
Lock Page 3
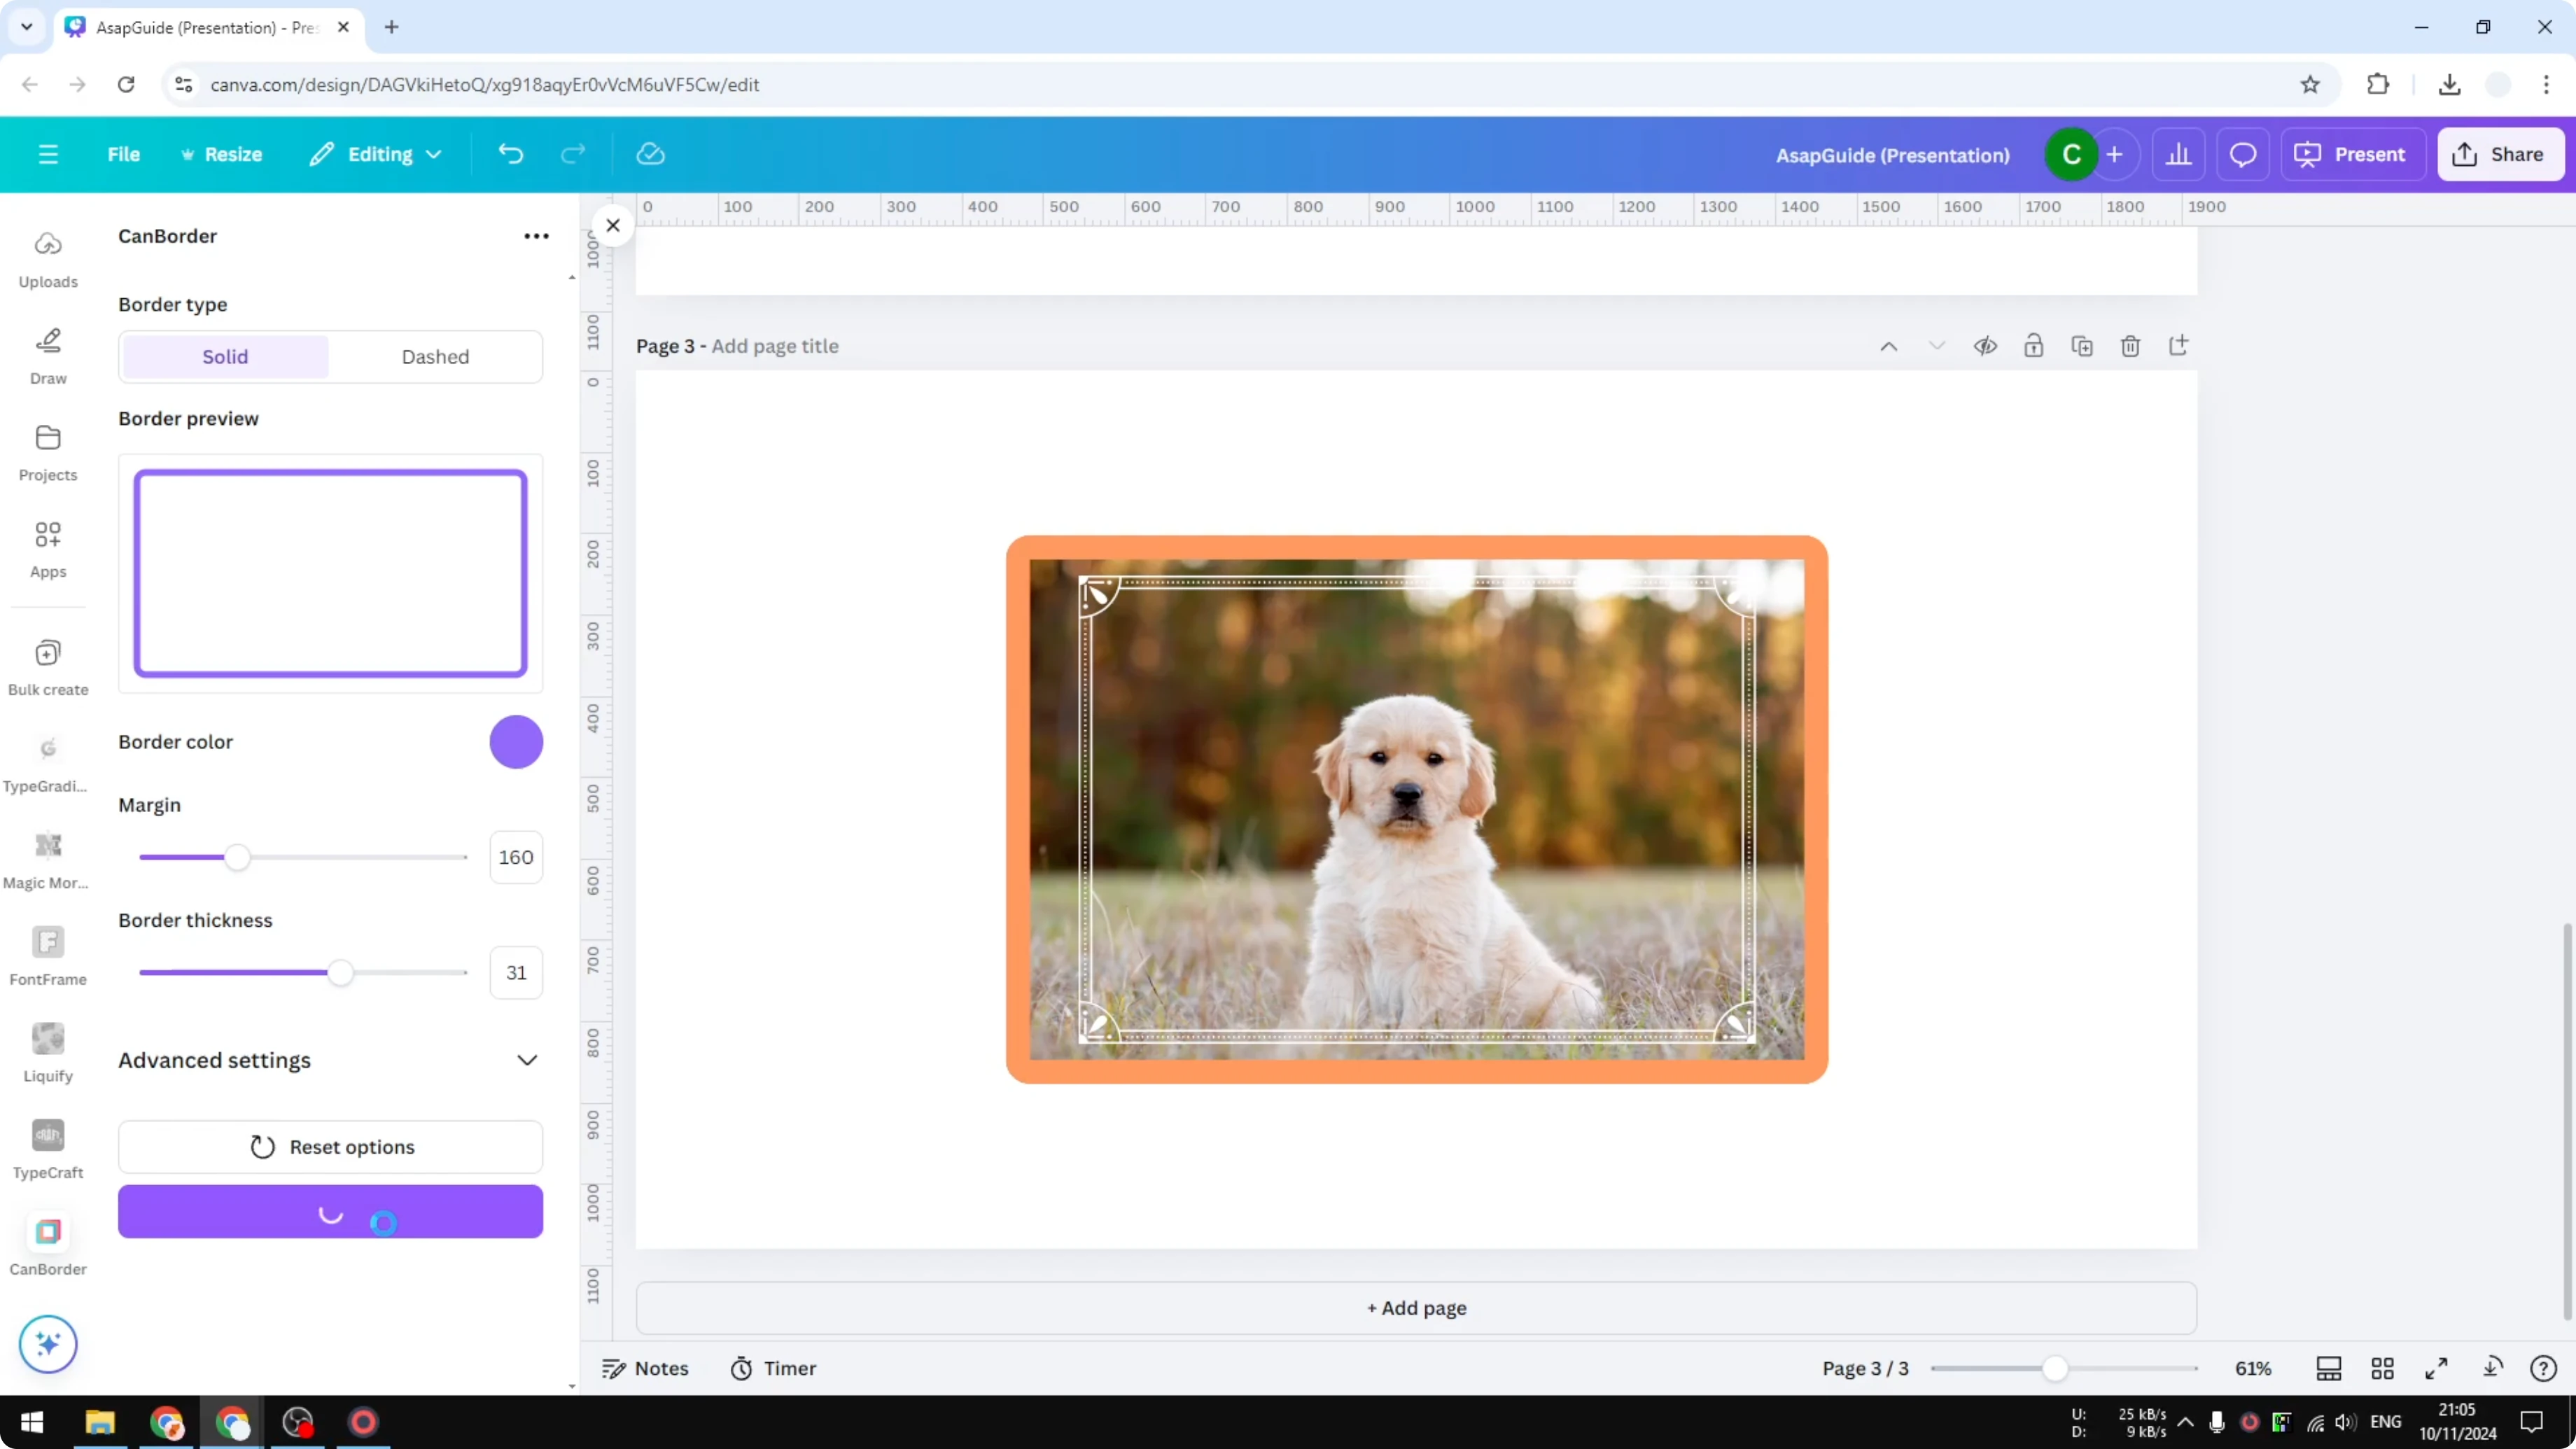point(2034,345)
